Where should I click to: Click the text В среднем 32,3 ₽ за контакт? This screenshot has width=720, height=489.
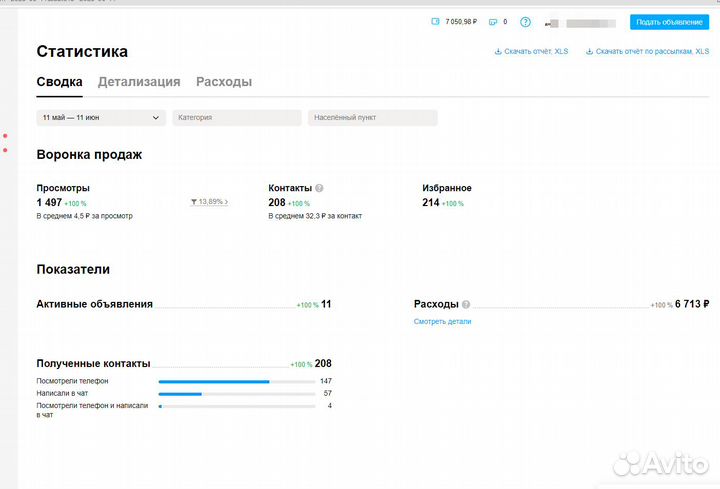315,216
